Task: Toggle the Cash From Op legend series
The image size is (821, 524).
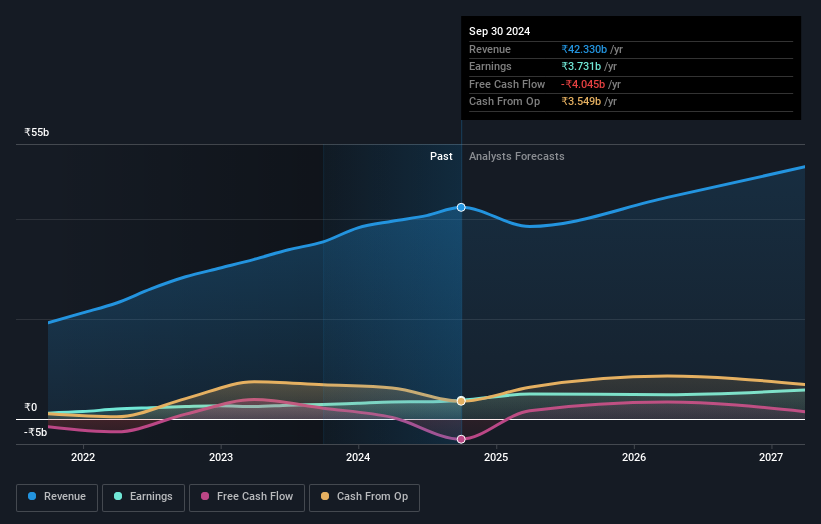Action: [364, 497]
